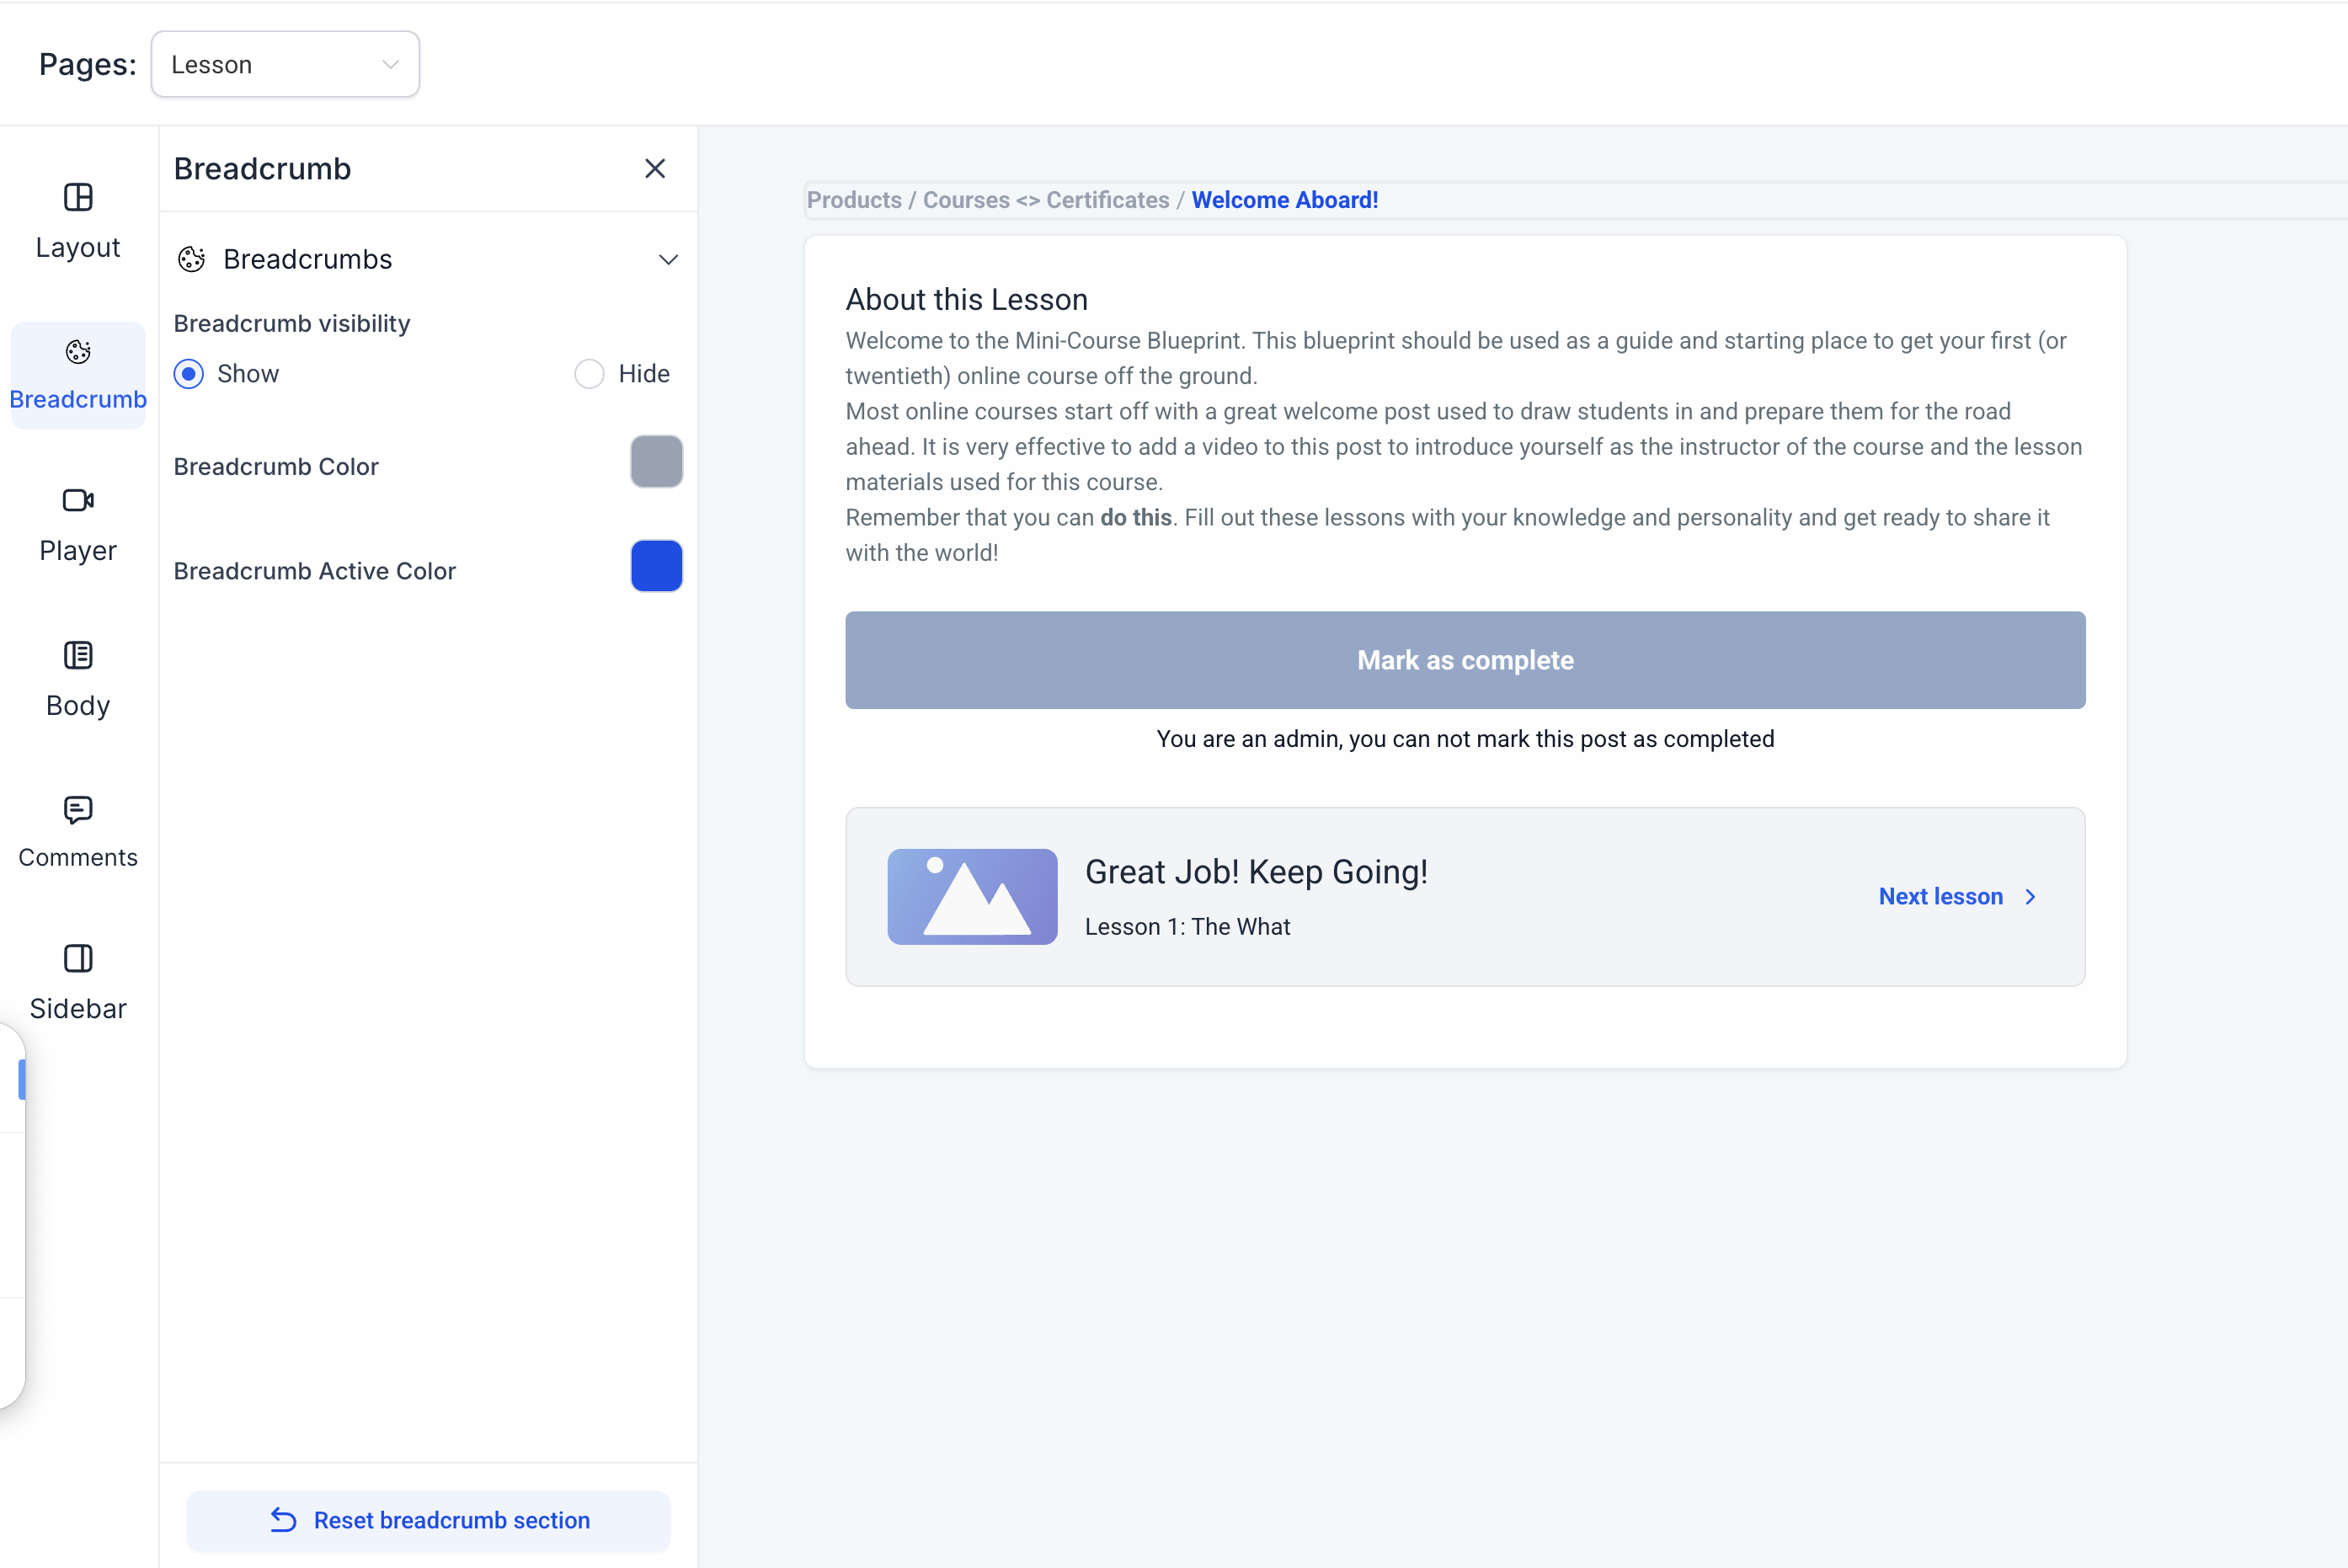
Task: Click Courses <> Certificates breadcrumb
Action: [x=1045, y=200]
